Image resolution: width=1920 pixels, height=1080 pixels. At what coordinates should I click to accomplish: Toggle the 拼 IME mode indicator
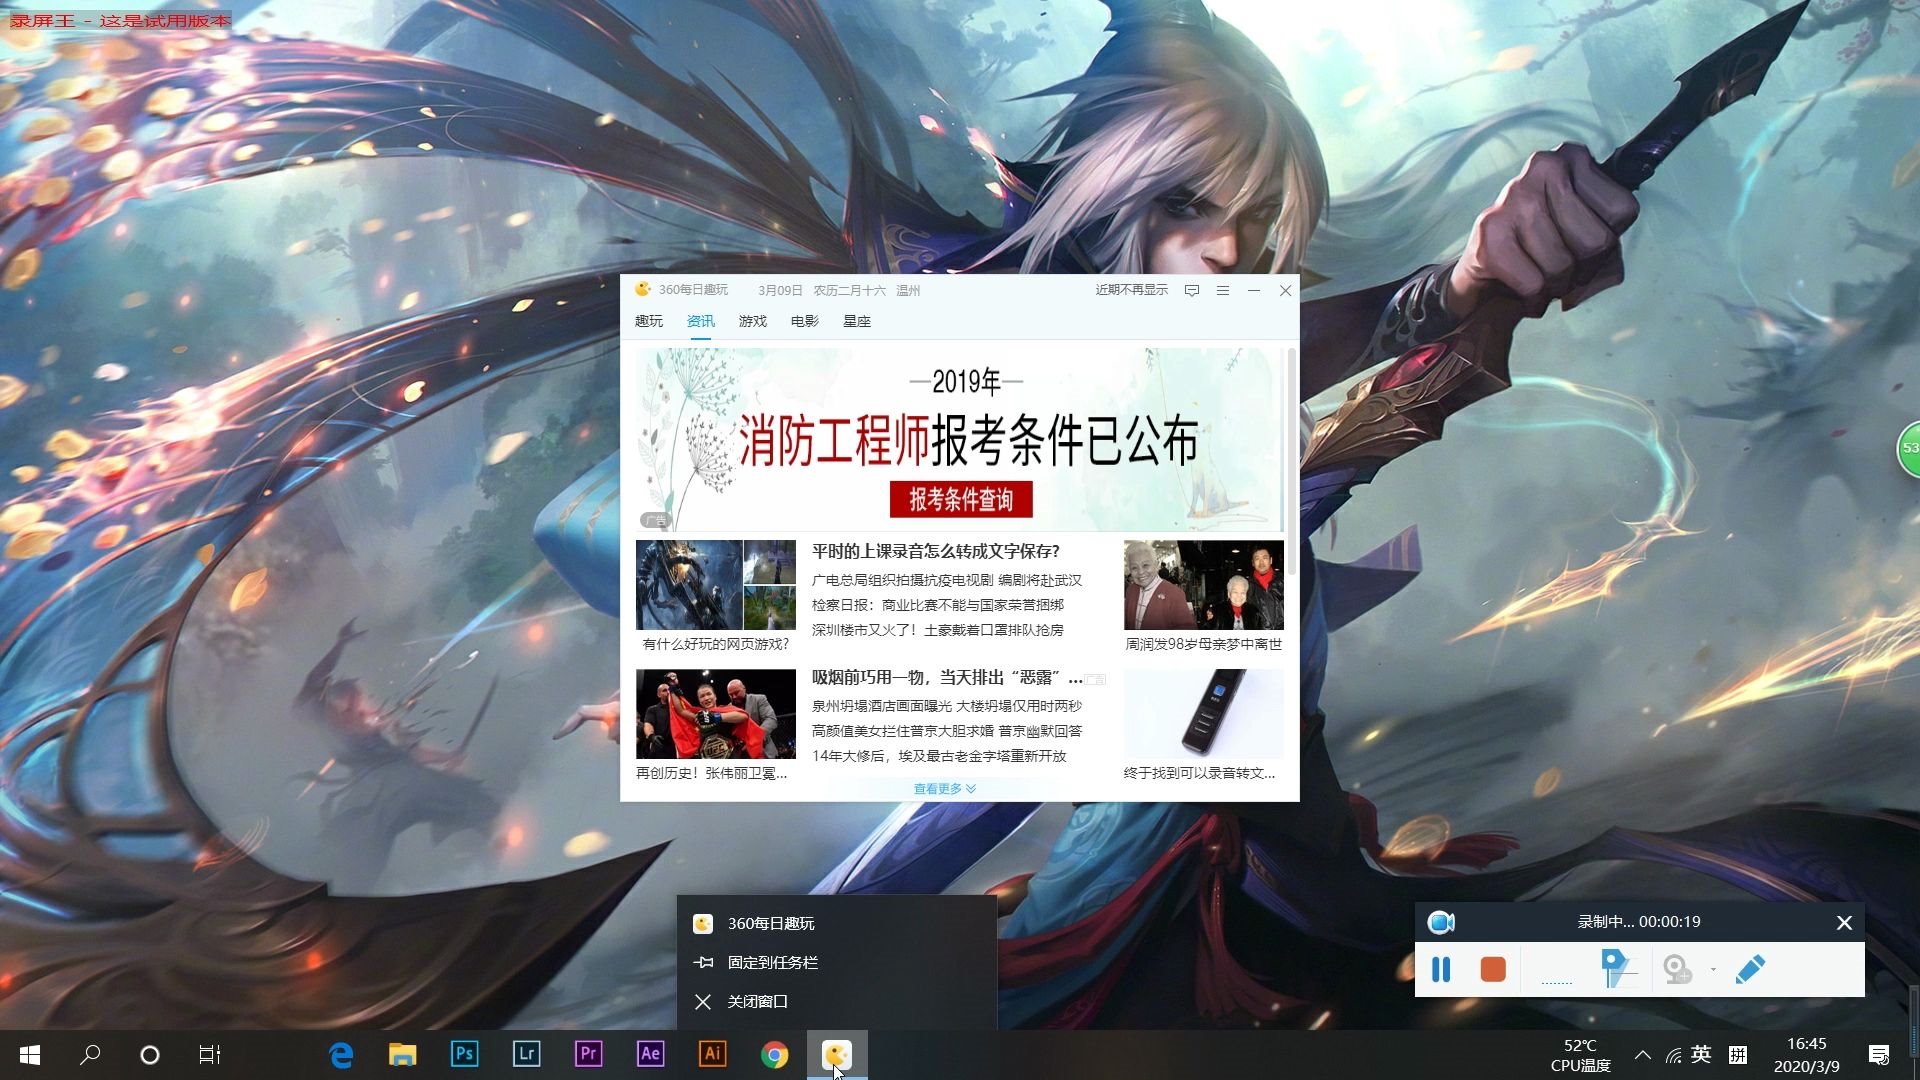pos(1738,1054)
